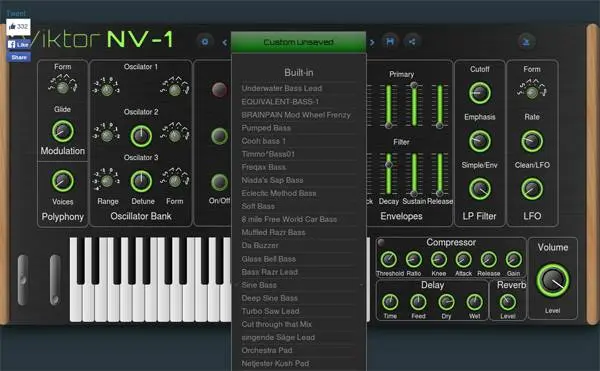This screenshot has height=371, width=600.
Task: Click the Reverb Level knob
Action: pos(508,302)
